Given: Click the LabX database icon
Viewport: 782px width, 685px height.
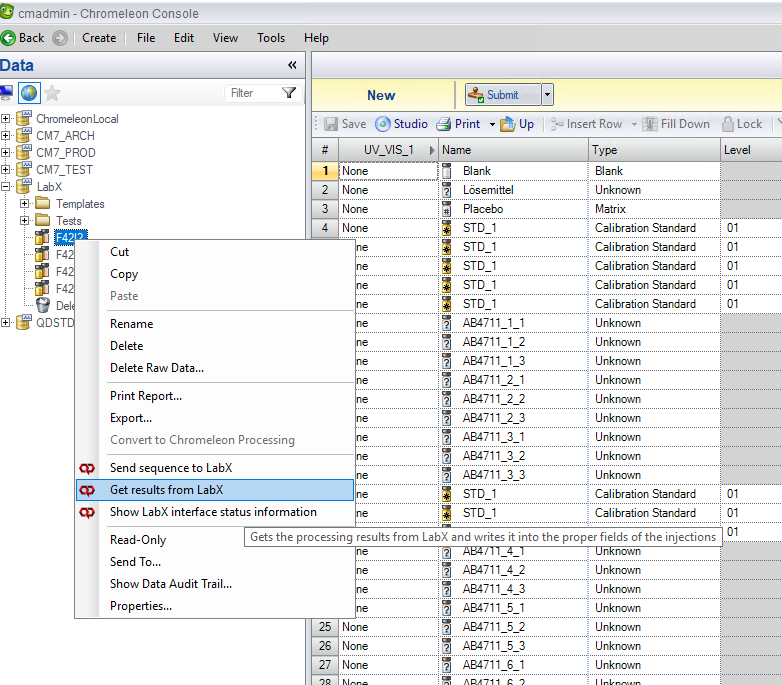Looking at the screenshot, I should 24,186.
